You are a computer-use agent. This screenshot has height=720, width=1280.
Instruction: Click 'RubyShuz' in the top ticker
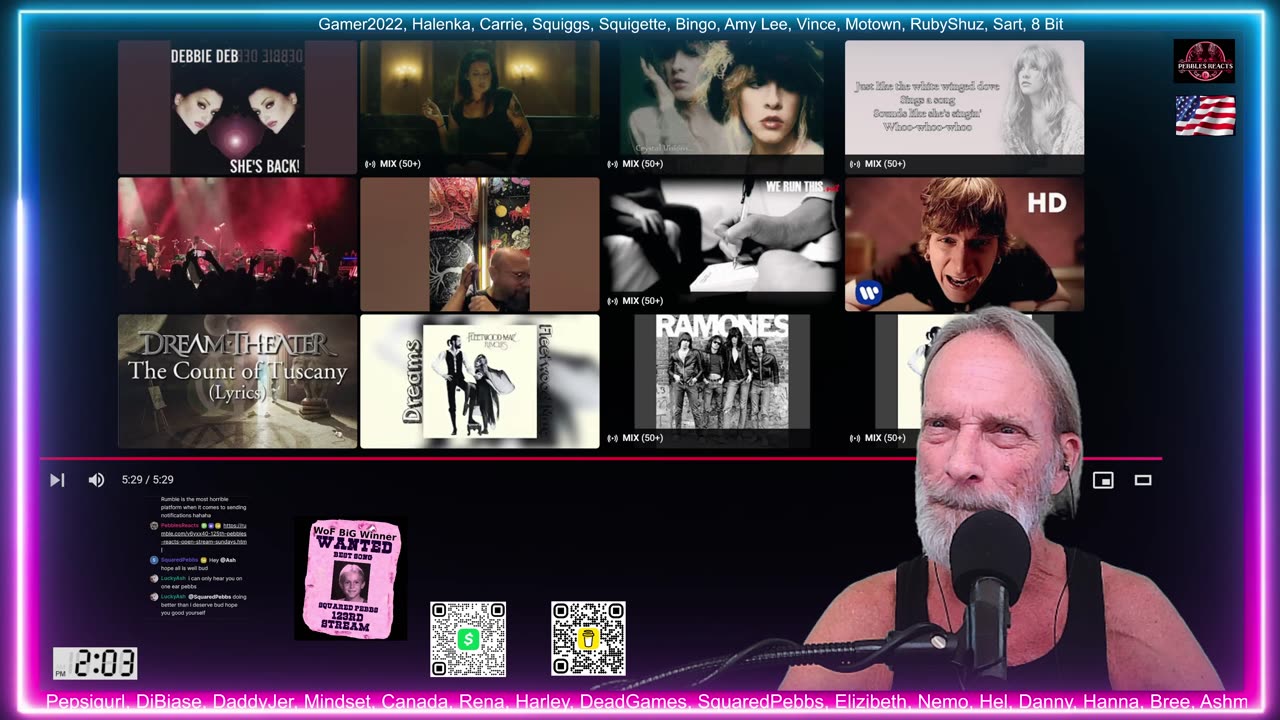947,24
